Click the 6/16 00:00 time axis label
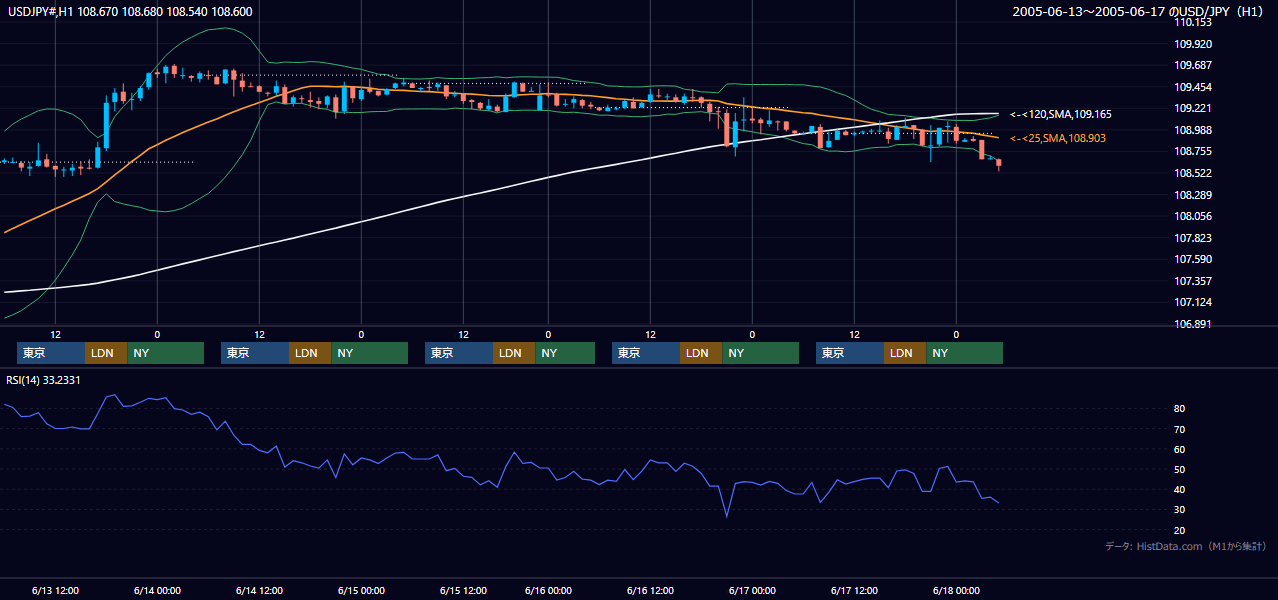This screenshot has height=600, width=1278. pyautogui.click(x=548, y=590)
